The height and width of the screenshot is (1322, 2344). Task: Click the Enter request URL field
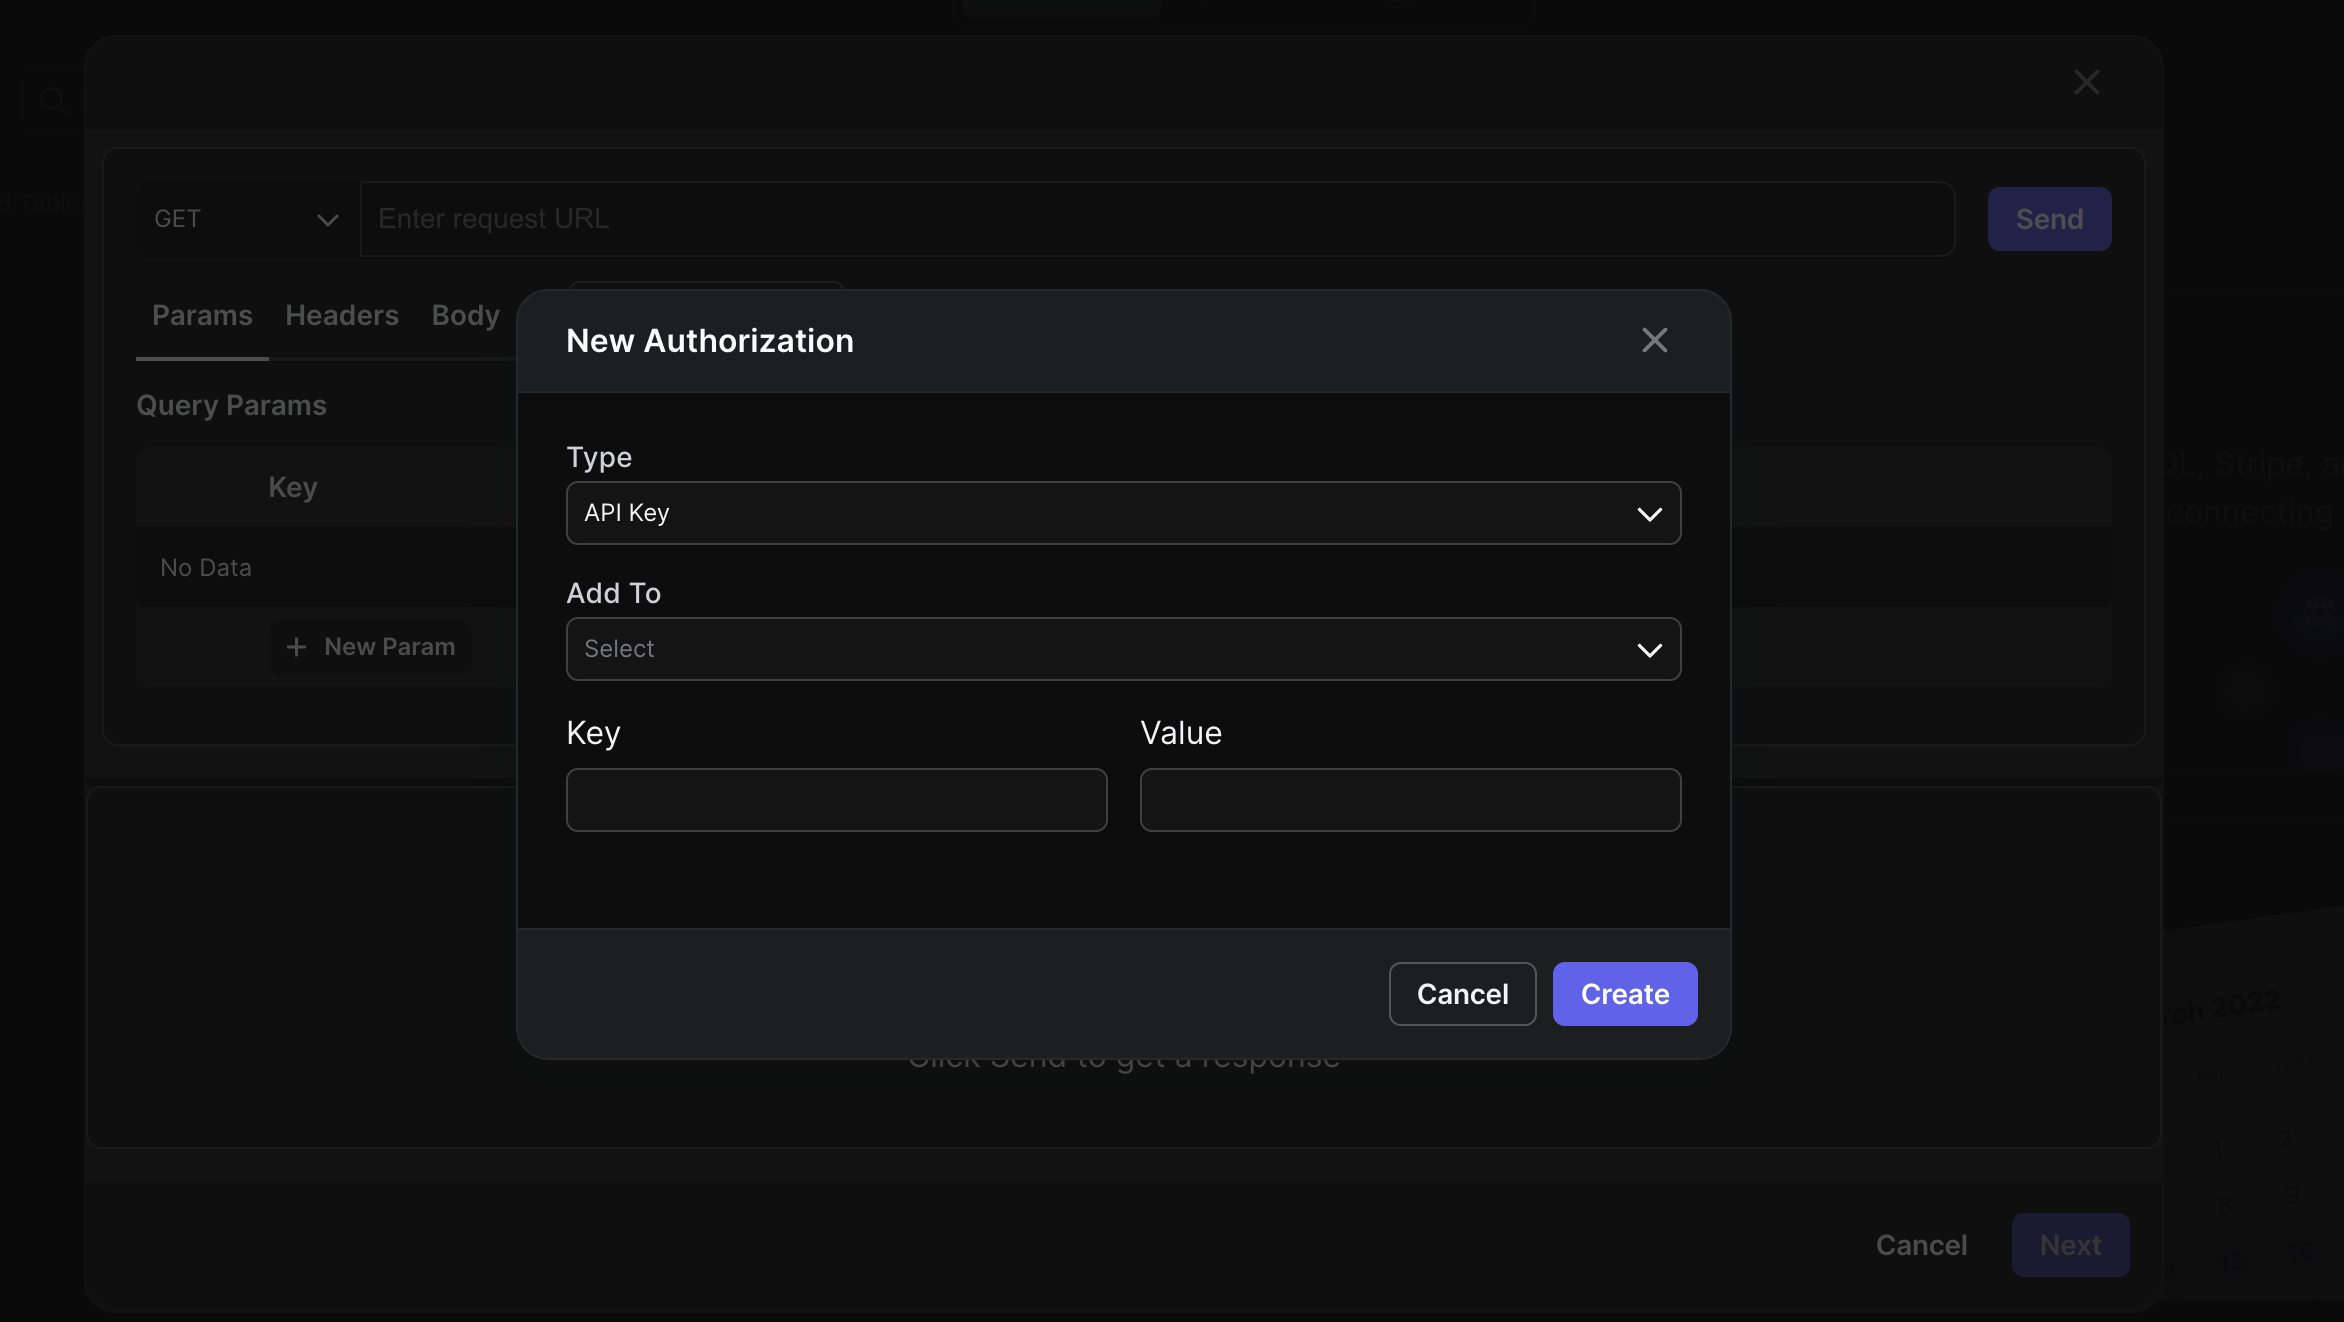tap(1157, 219)
